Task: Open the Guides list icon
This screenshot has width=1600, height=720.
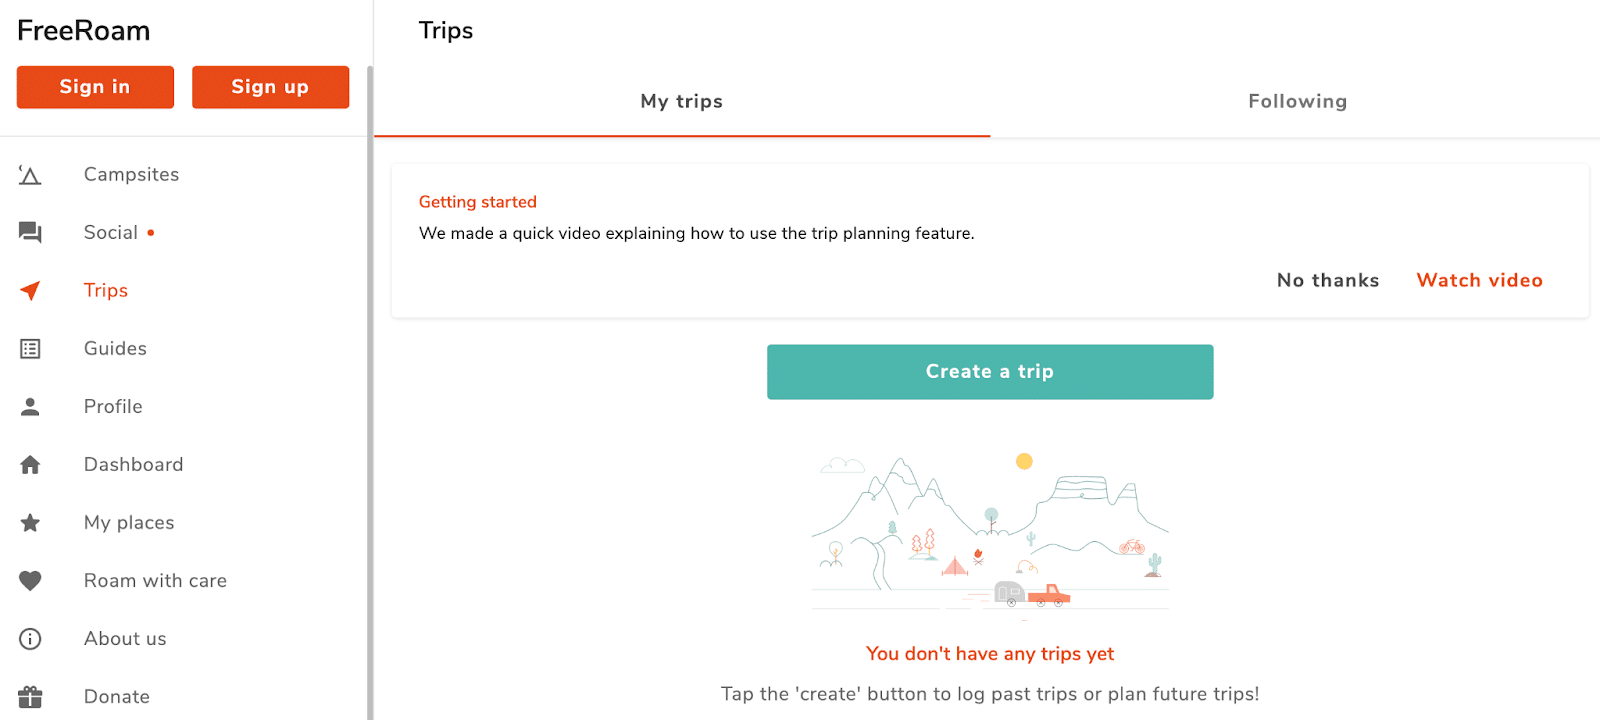Action: 30,349
